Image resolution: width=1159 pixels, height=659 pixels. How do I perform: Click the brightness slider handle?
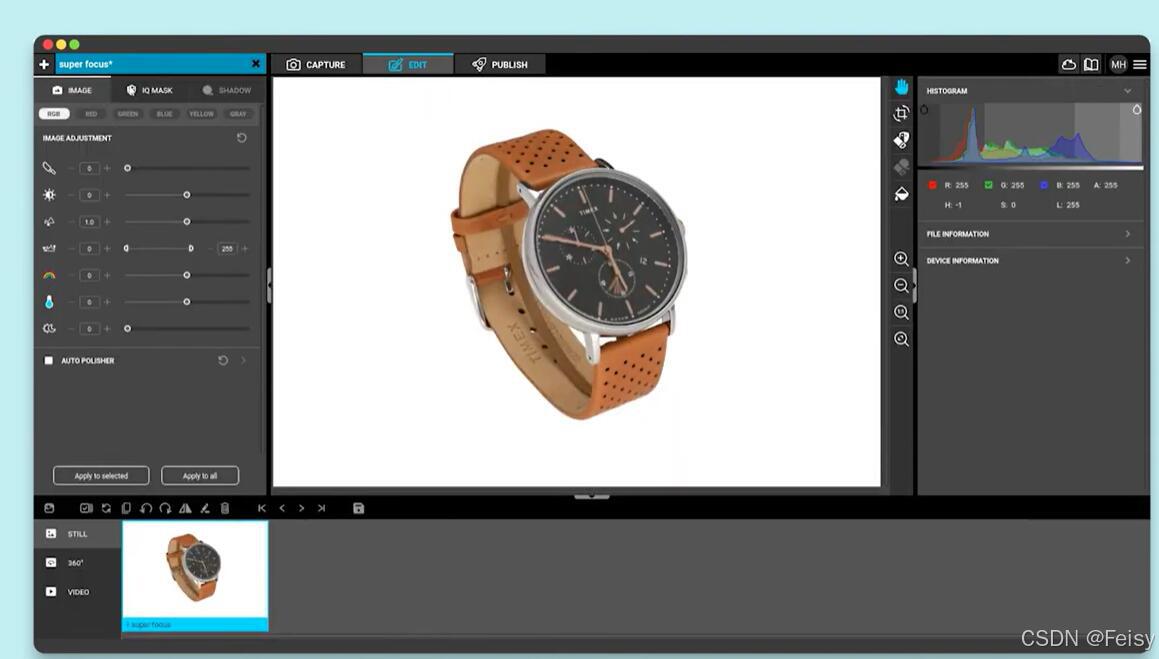186,195
